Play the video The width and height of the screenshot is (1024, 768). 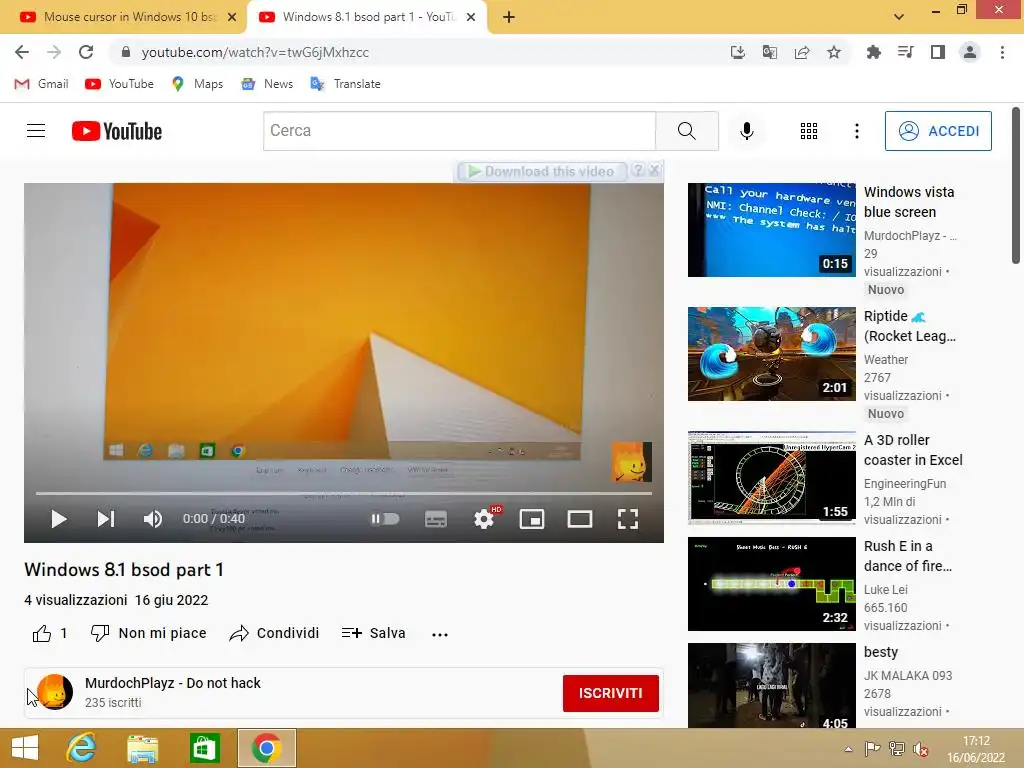59,519
